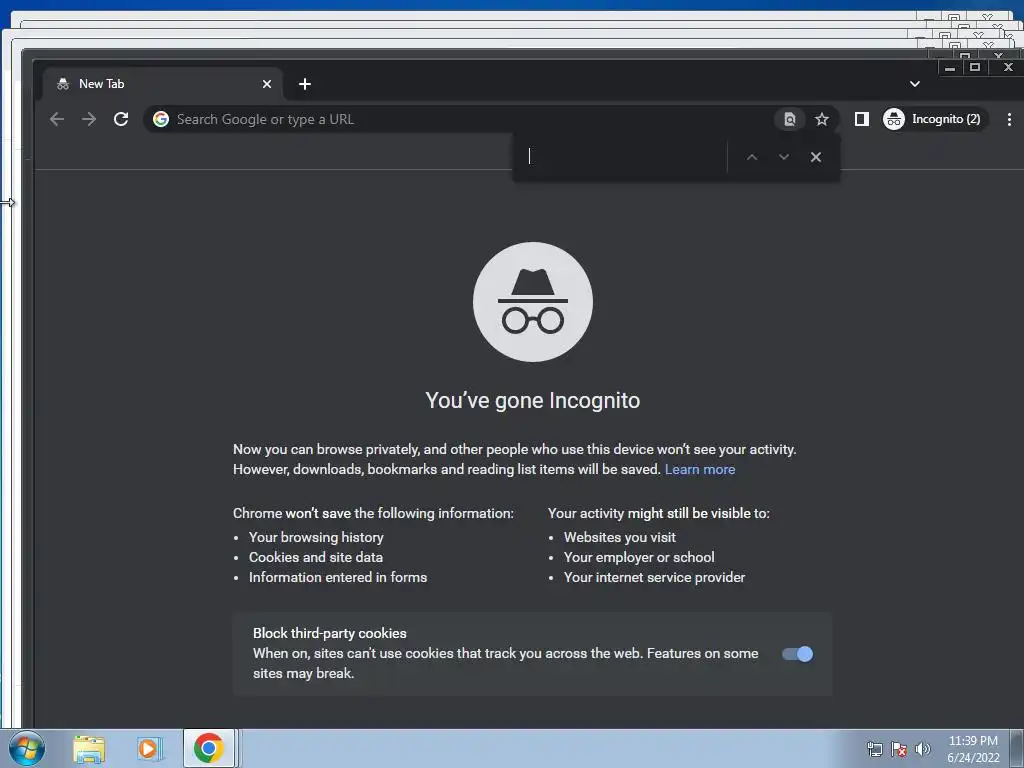Toggle Block third-party cookies switch
Screen dimensions: 1024x768
point(797,654)
